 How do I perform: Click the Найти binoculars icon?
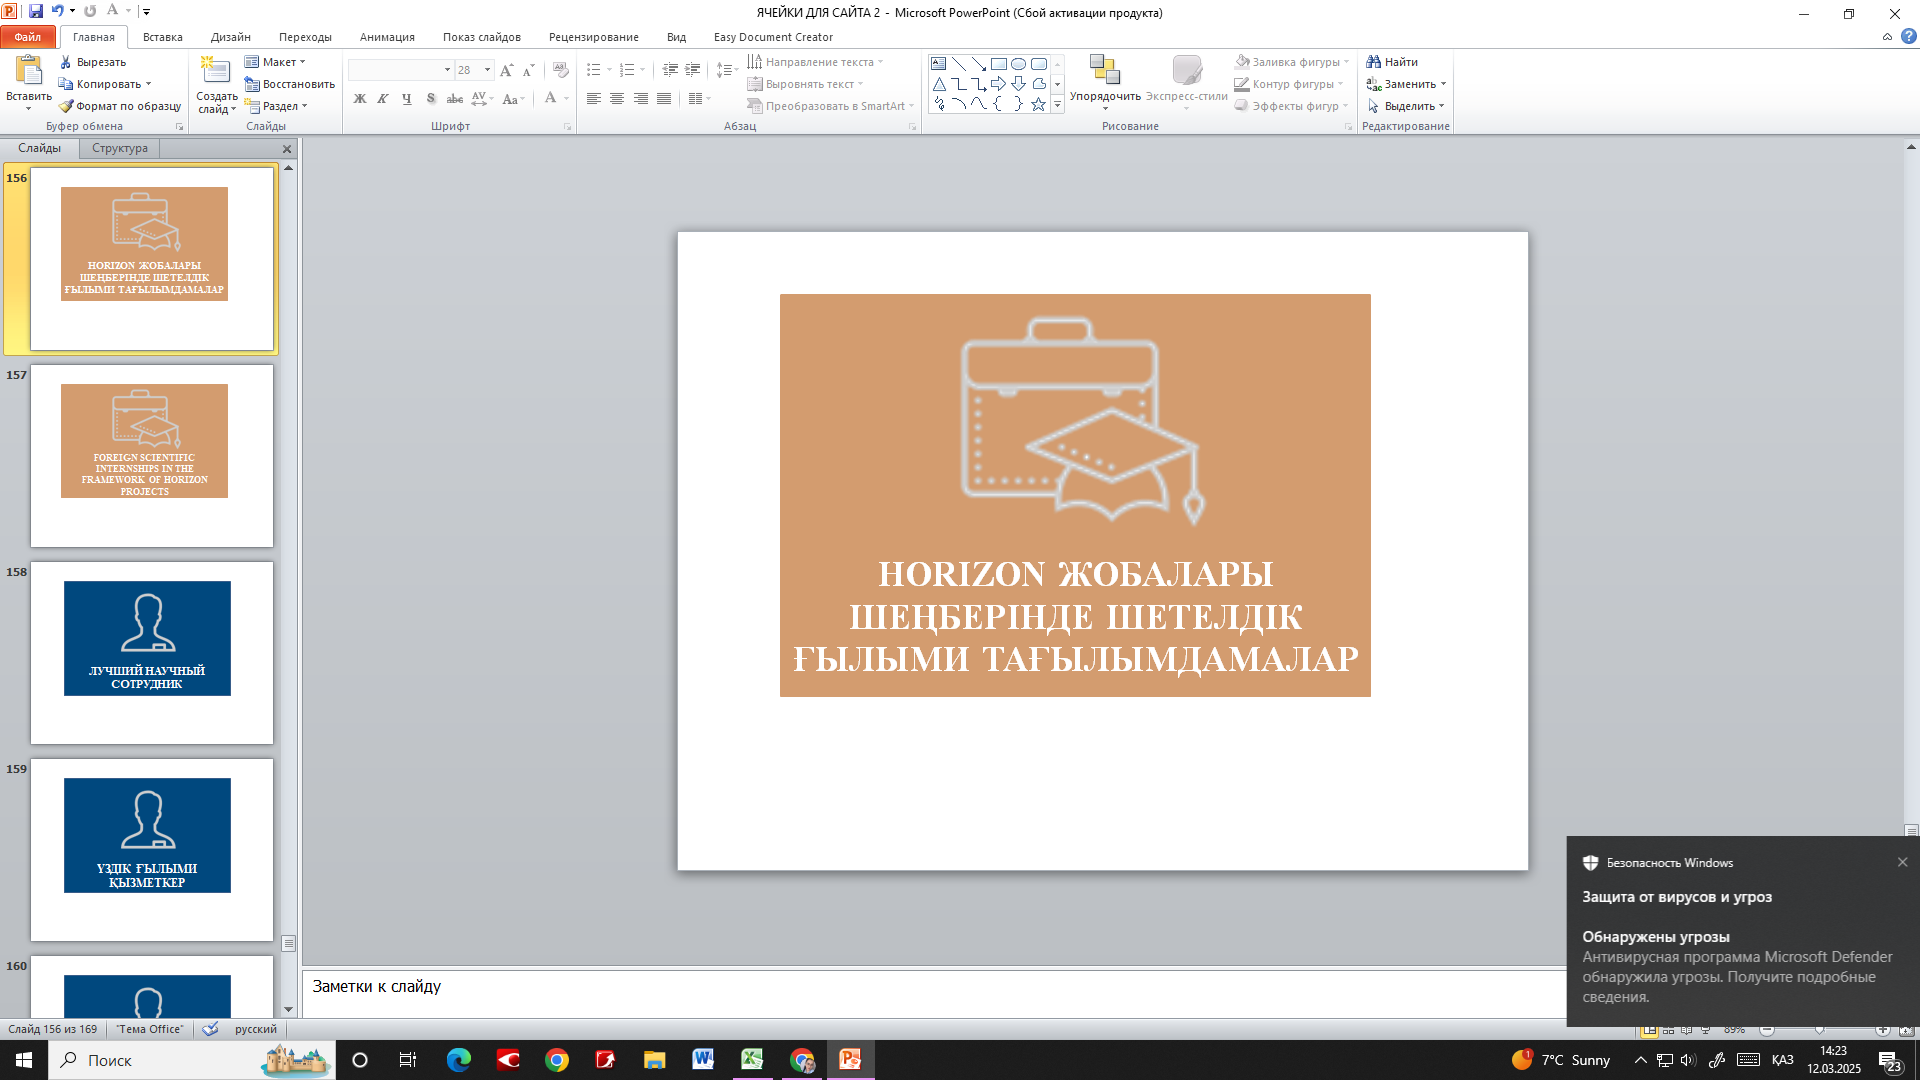1374,62
